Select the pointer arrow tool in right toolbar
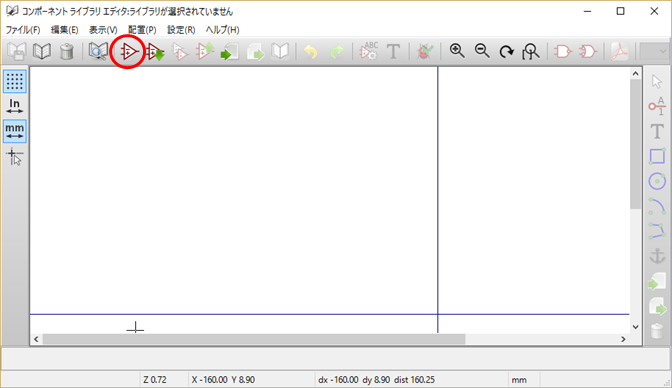The height and width of the screenshot is (388, 672). tap(657, 81)
